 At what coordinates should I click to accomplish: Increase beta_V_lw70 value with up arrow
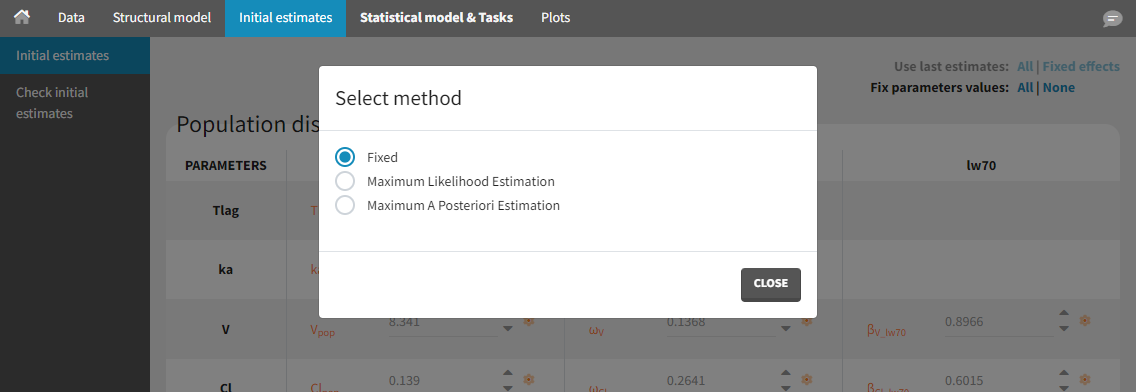point(1064,313)
